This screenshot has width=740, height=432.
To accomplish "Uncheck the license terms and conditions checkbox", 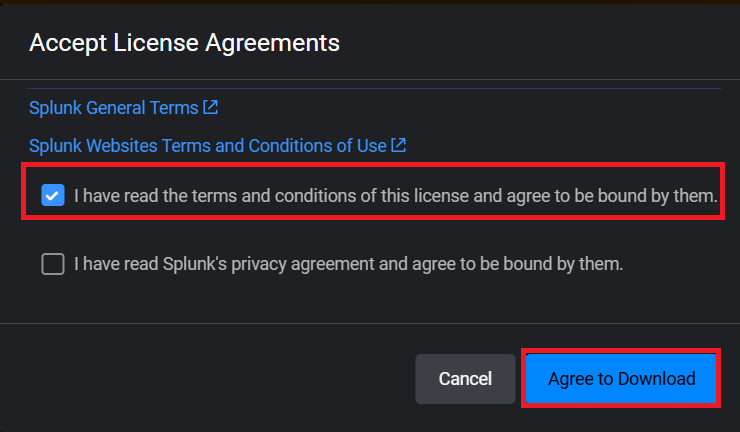I will click(53, 196).
